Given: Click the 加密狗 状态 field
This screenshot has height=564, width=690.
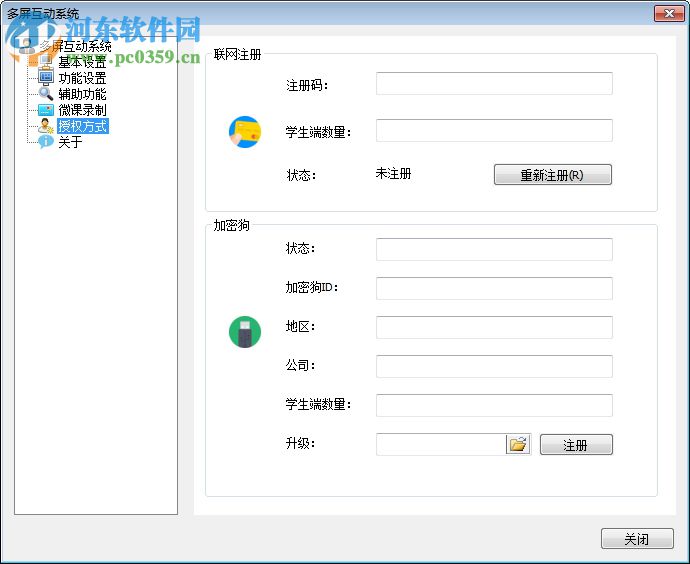Looking at the screenshot, I should tap(494, 249).
